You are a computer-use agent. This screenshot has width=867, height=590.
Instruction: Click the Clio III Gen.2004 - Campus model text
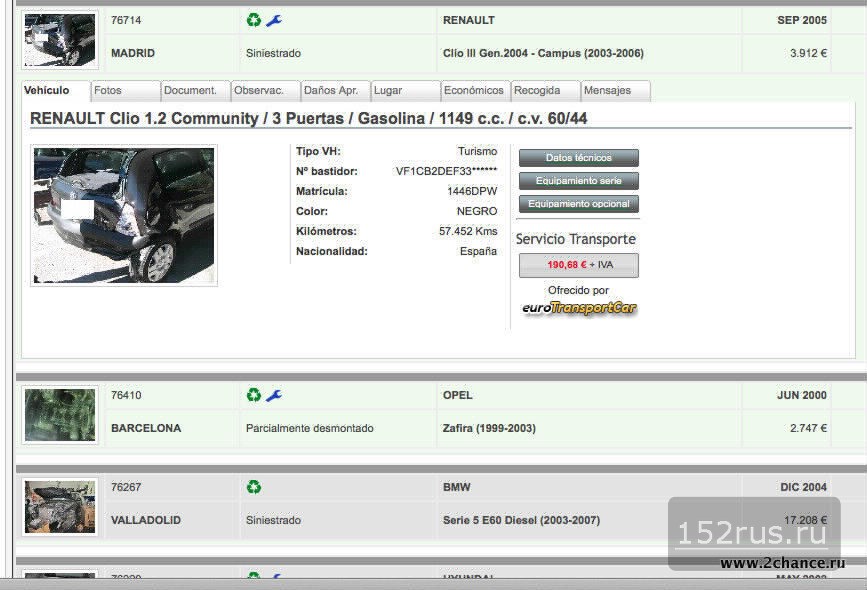(543, 53)
